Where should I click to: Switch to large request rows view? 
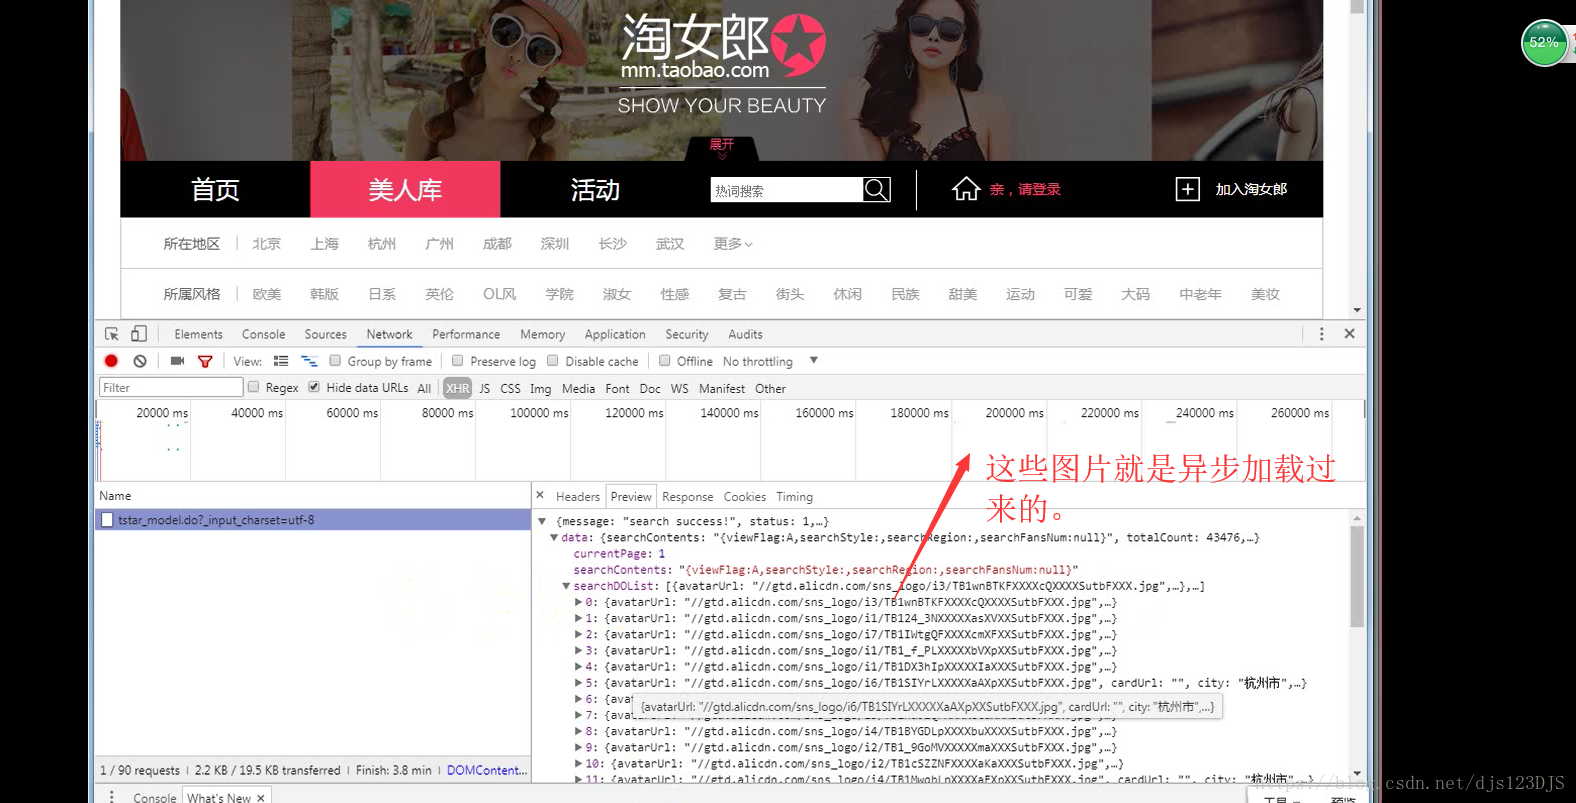(281, 361)
